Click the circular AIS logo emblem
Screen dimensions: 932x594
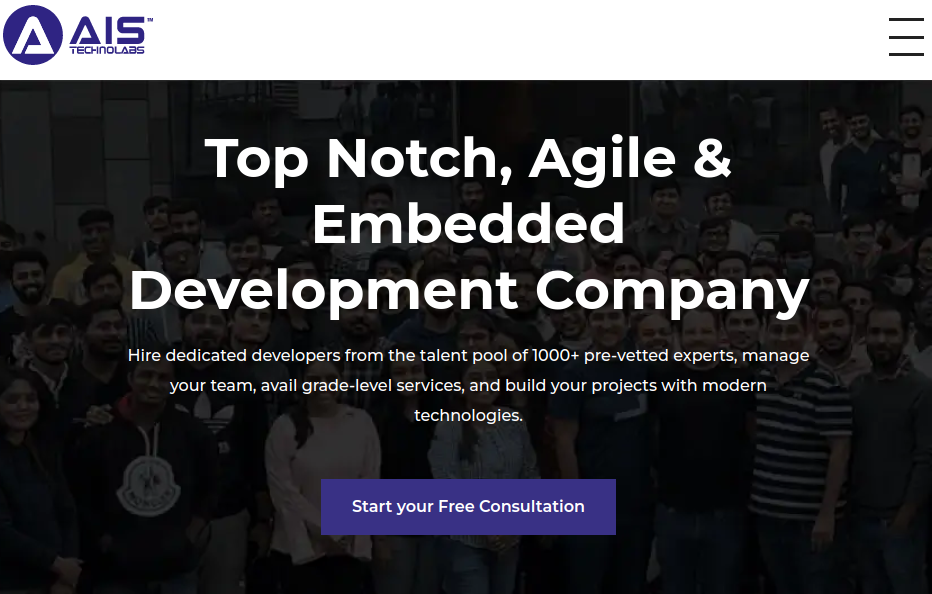pos(33,36)
